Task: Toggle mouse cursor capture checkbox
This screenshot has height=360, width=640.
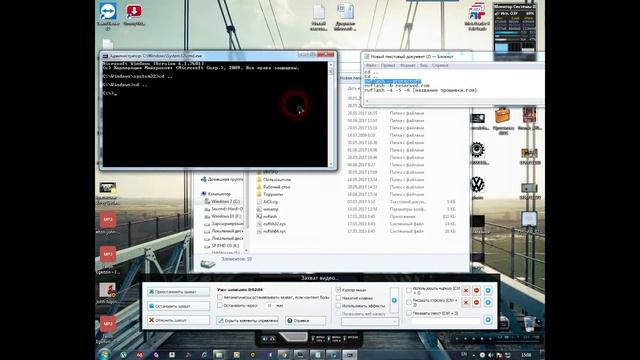Action: (338, 290)
